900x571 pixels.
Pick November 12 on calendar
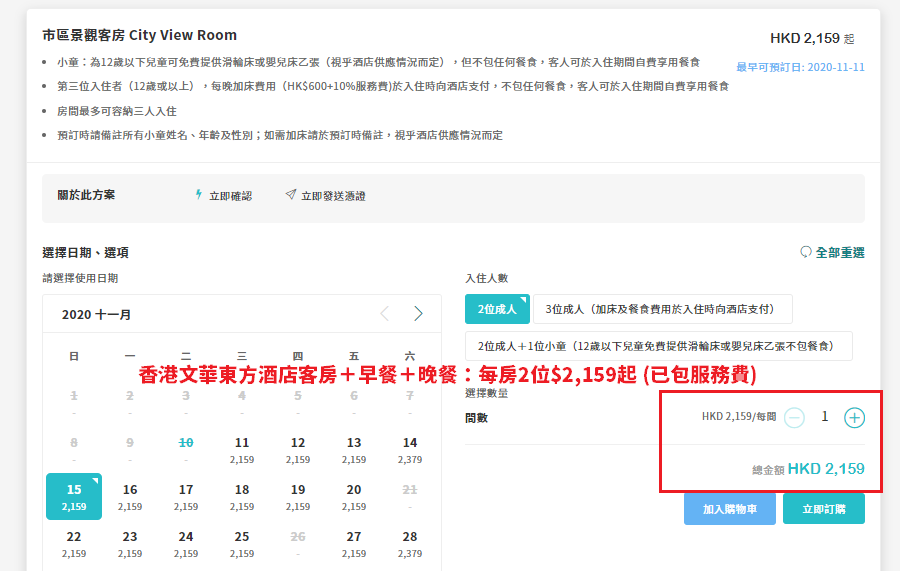[298, 450]
